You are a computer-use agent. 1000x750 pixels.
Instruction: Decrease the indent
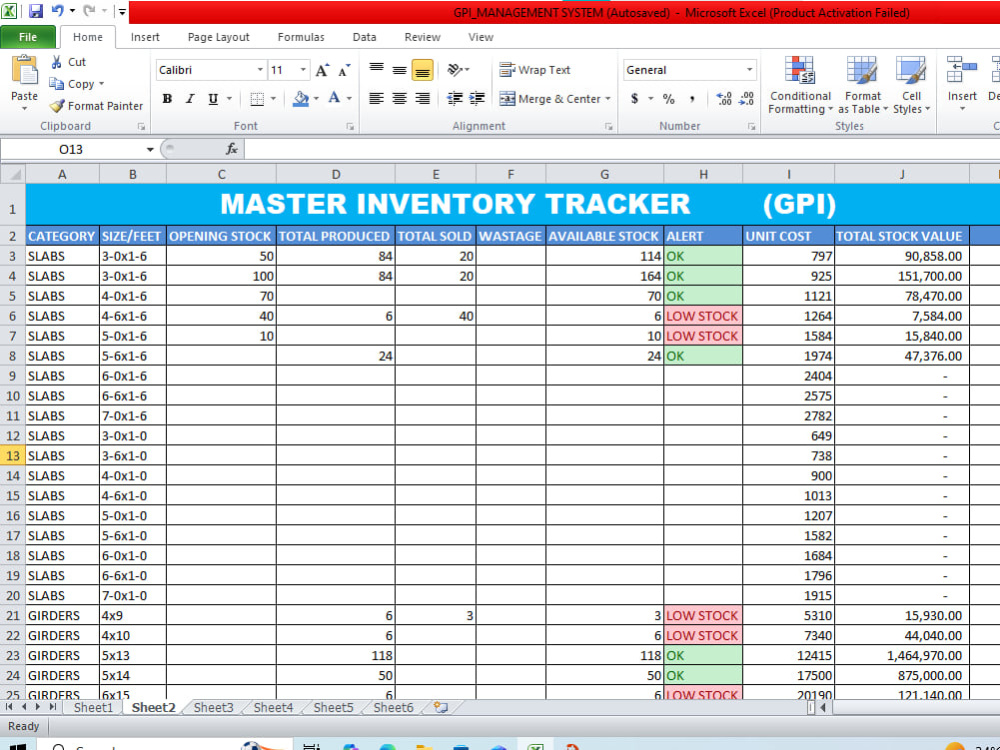click(x=455, y=99)
